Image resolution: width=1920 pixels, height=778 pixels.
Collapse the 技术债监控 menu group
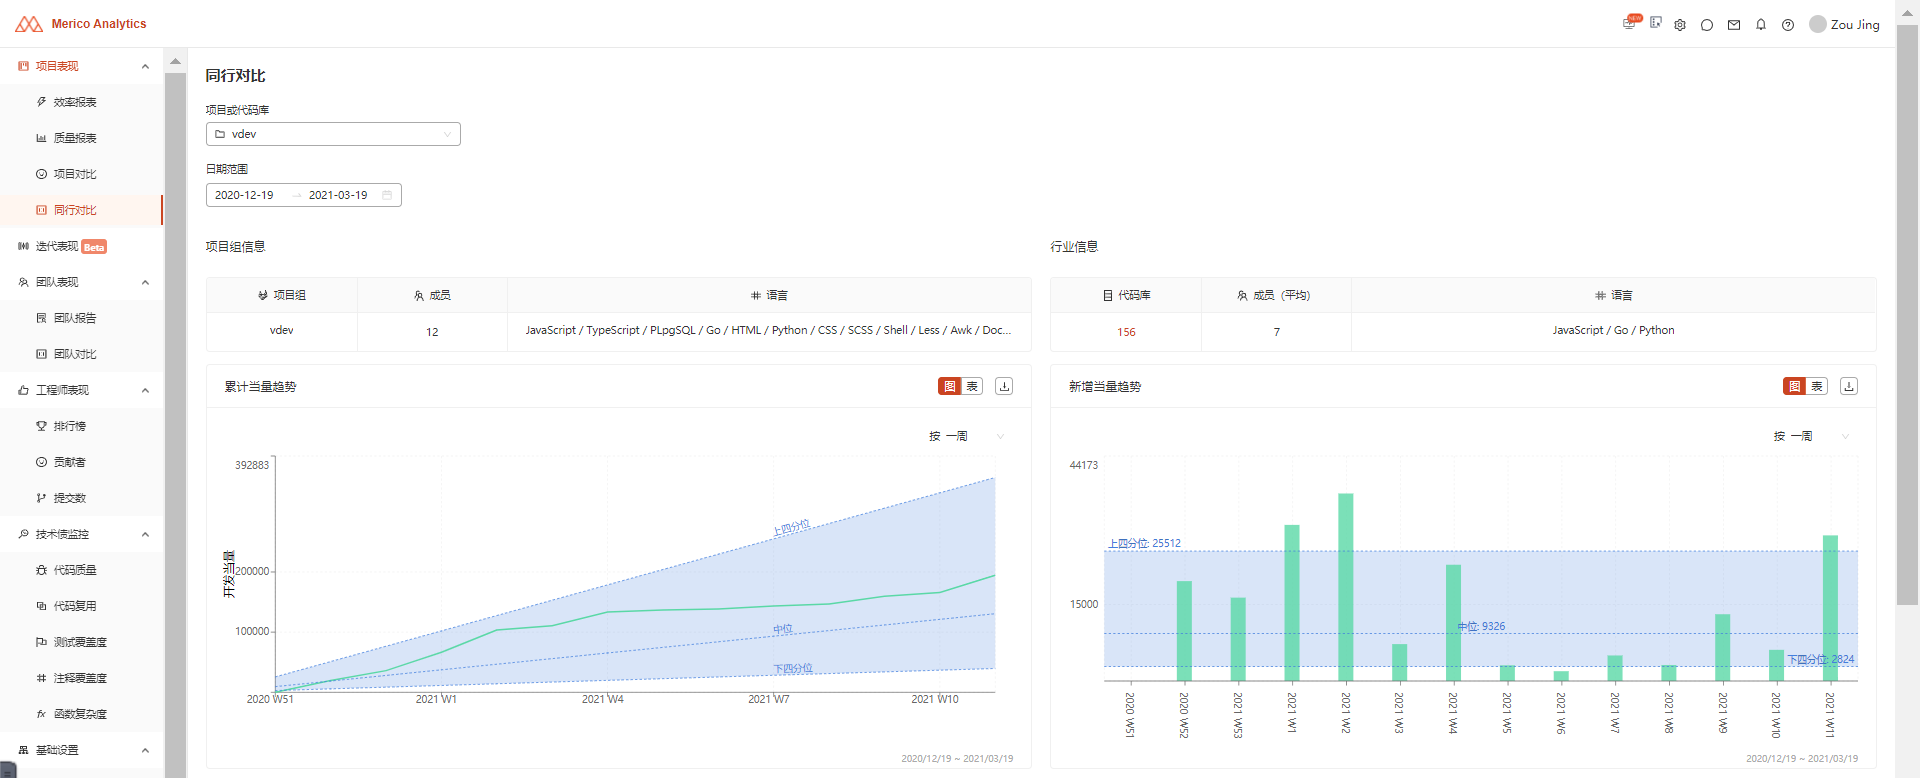pyautogui.click(x=145, y=534)
